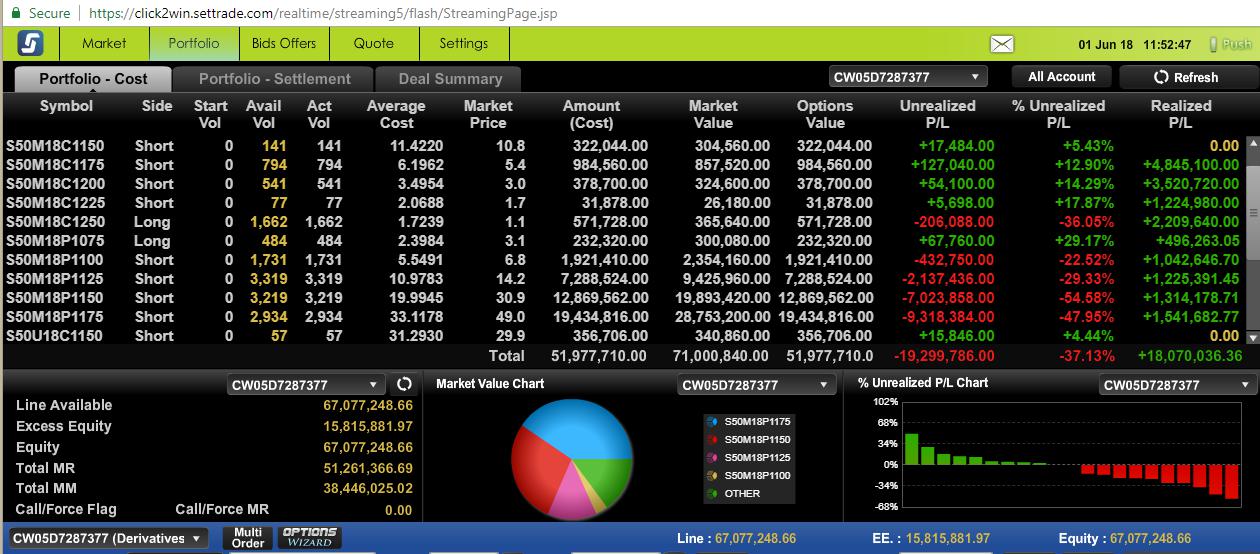Click the blue S50M18P1175 legend swatch
1260x554 pixels.
(712, 422)
